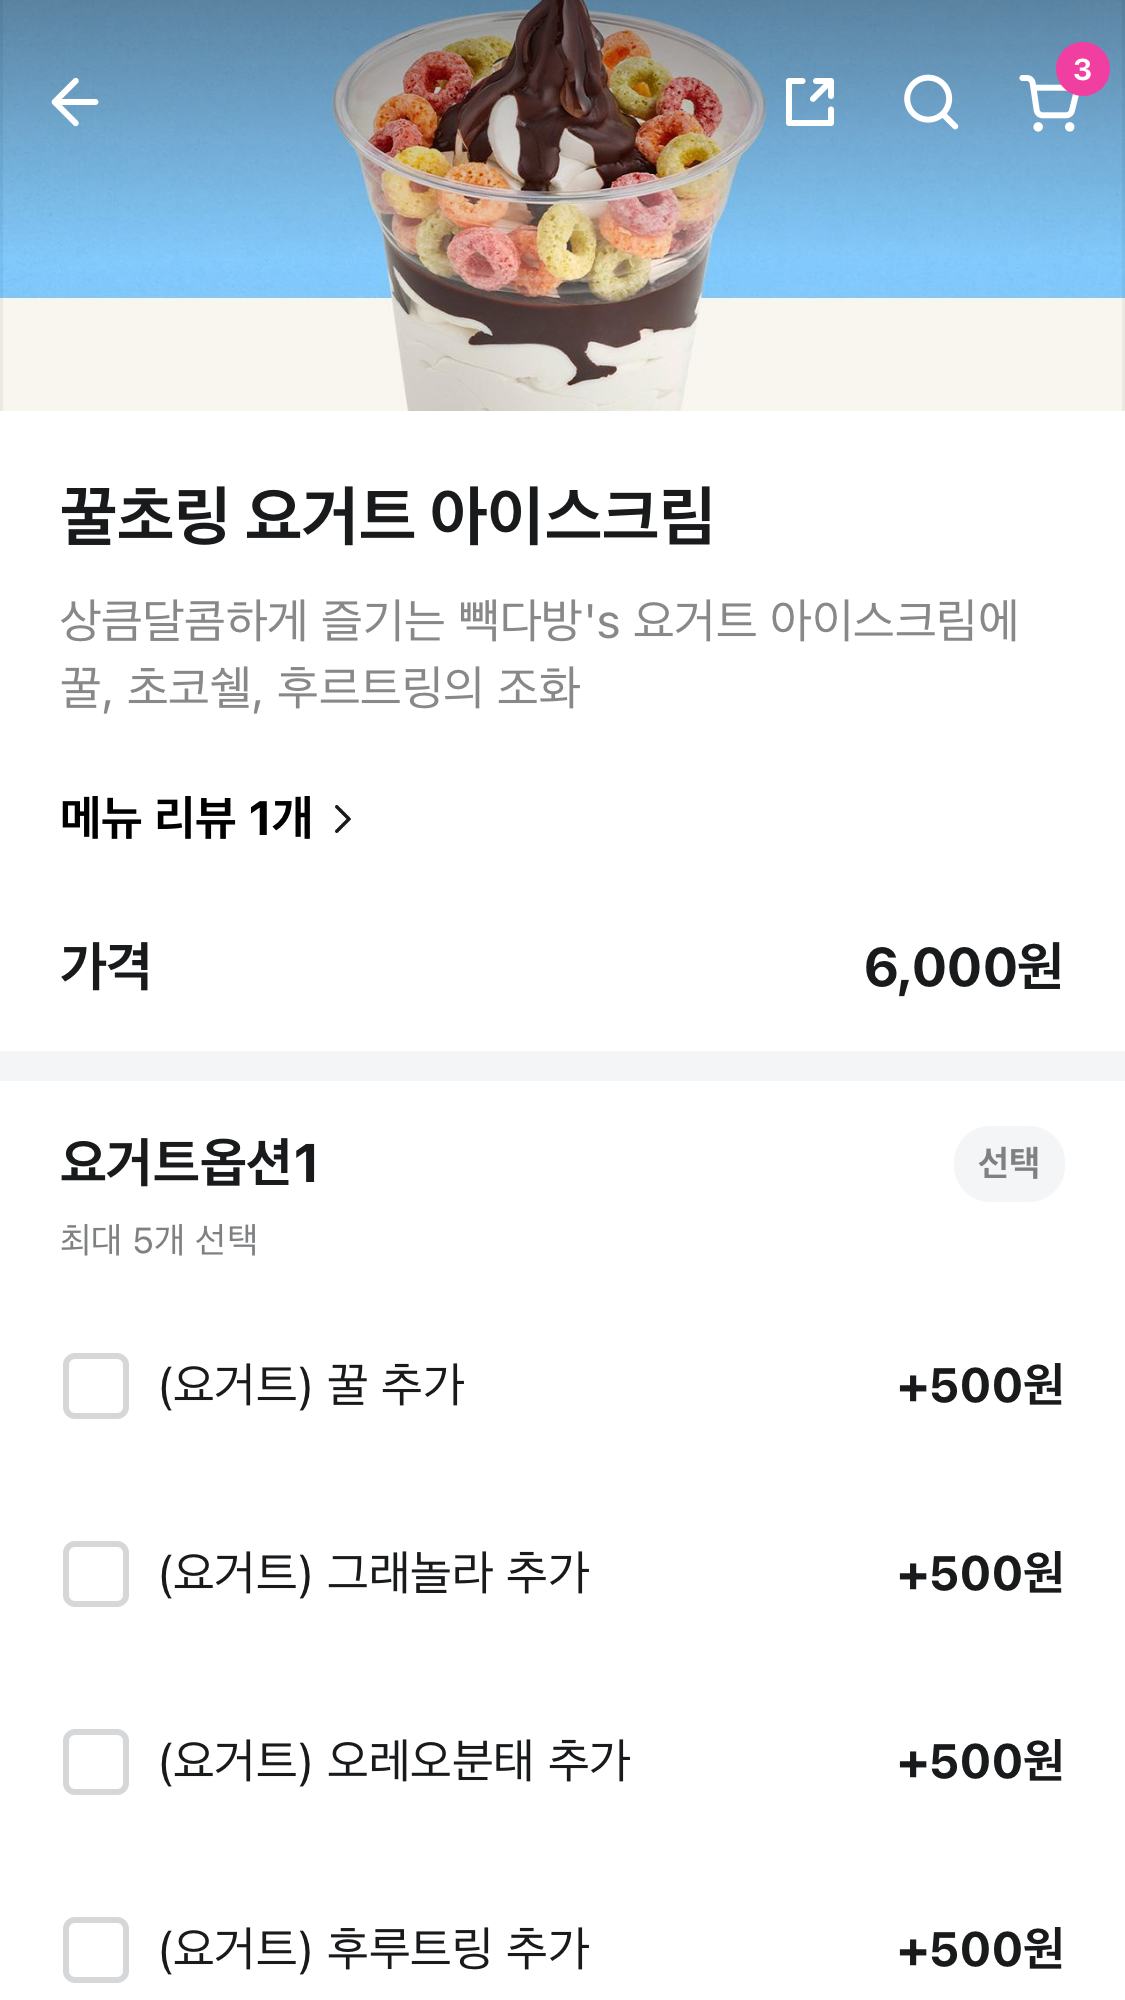Click the 최대 5개 선택 hint text
This screenshot has width=1125, height=2000.
159,1240
